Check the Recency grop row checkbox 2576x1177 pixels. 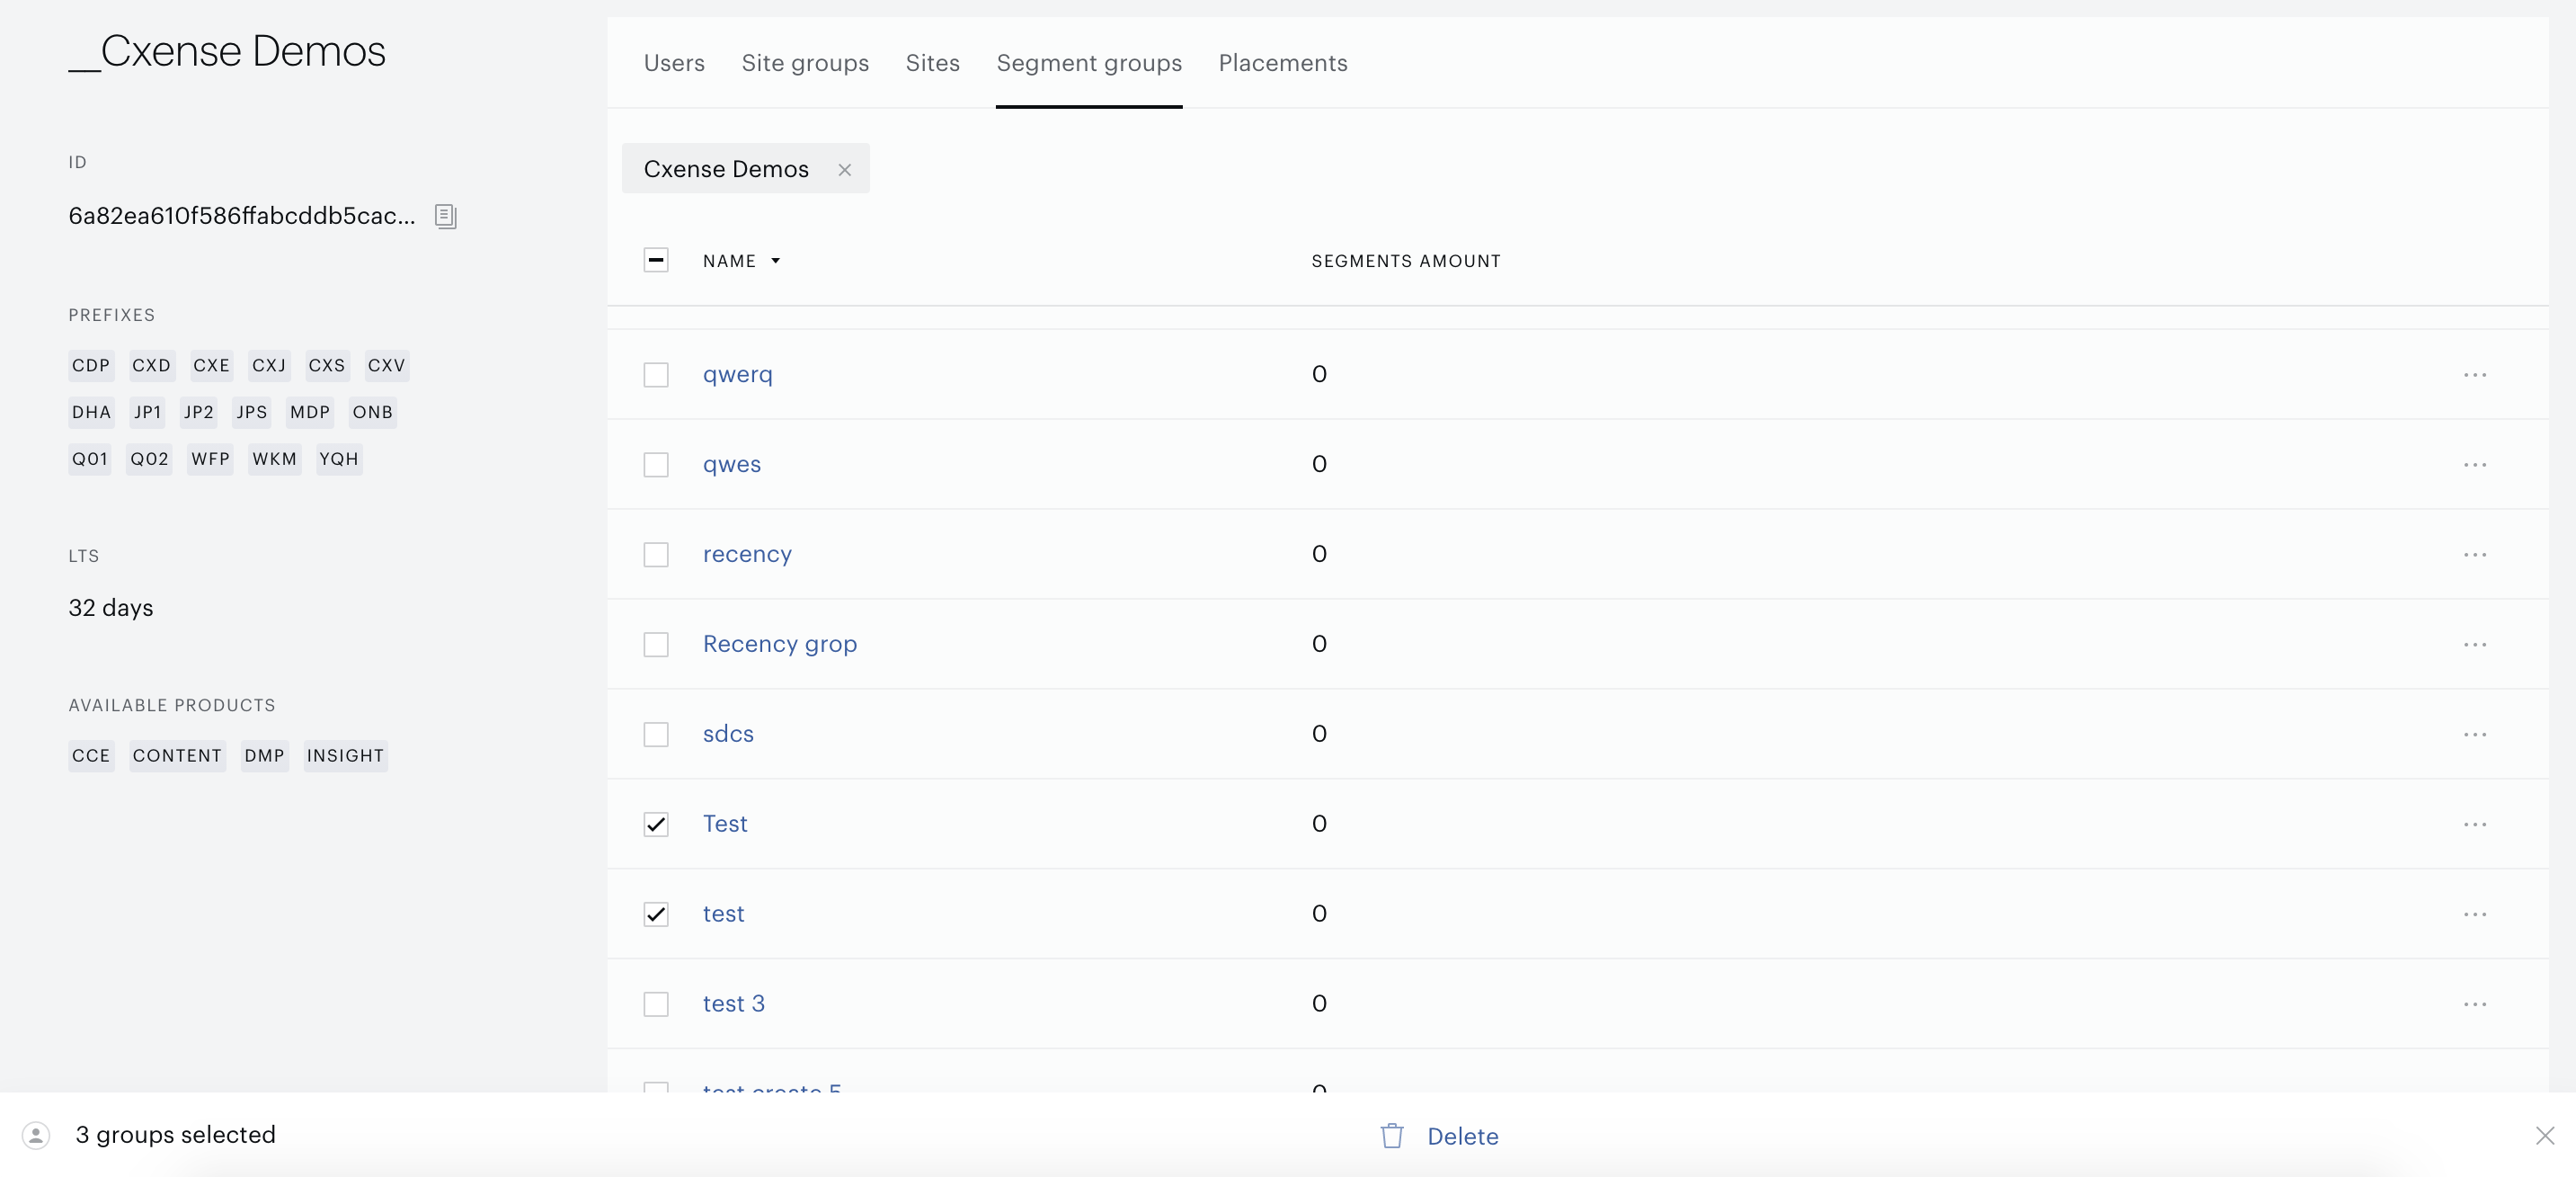tap(656, 645)
